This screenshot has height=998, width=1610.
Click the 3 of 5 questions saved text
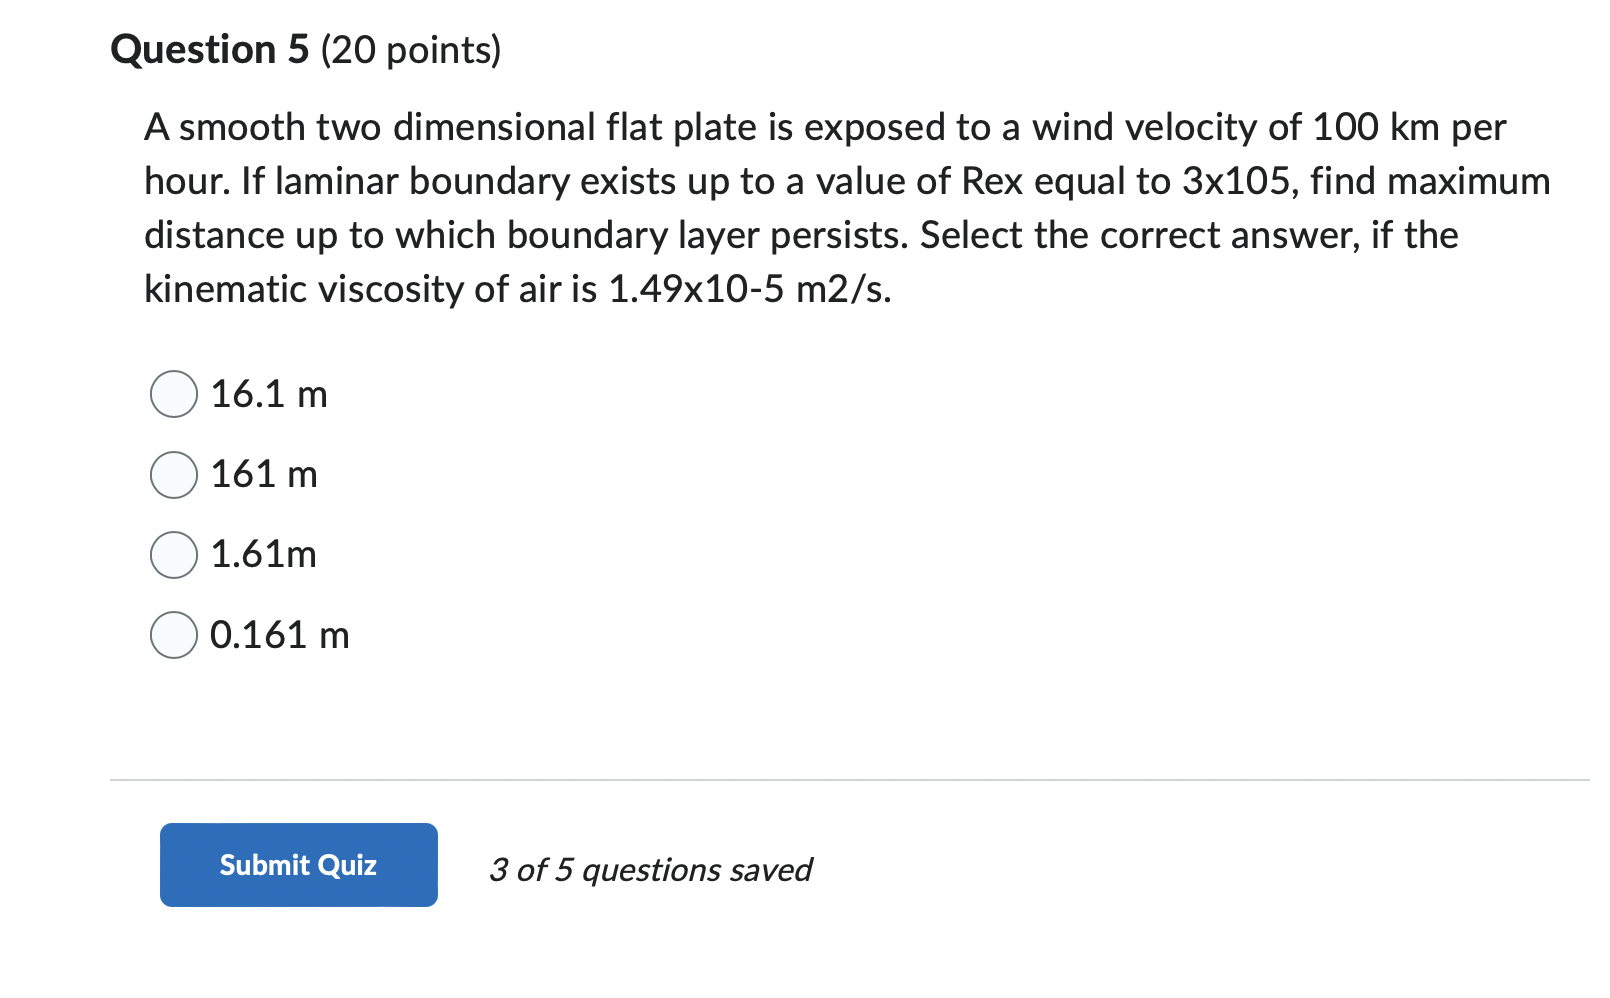(x=651, y=869)
